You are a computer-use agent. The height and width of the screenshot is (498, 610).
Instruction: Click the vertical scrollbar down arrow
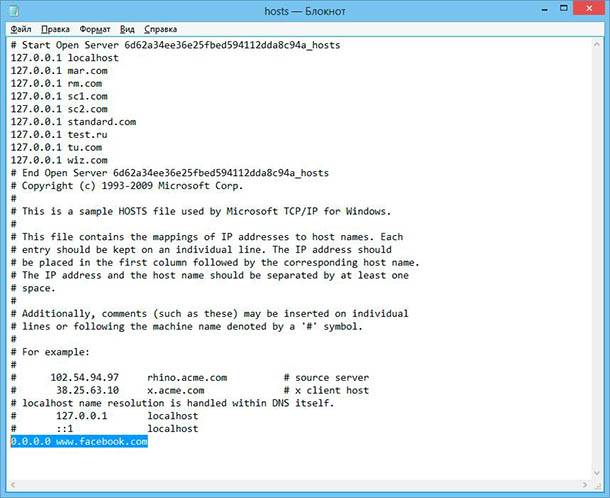(596, 473)
